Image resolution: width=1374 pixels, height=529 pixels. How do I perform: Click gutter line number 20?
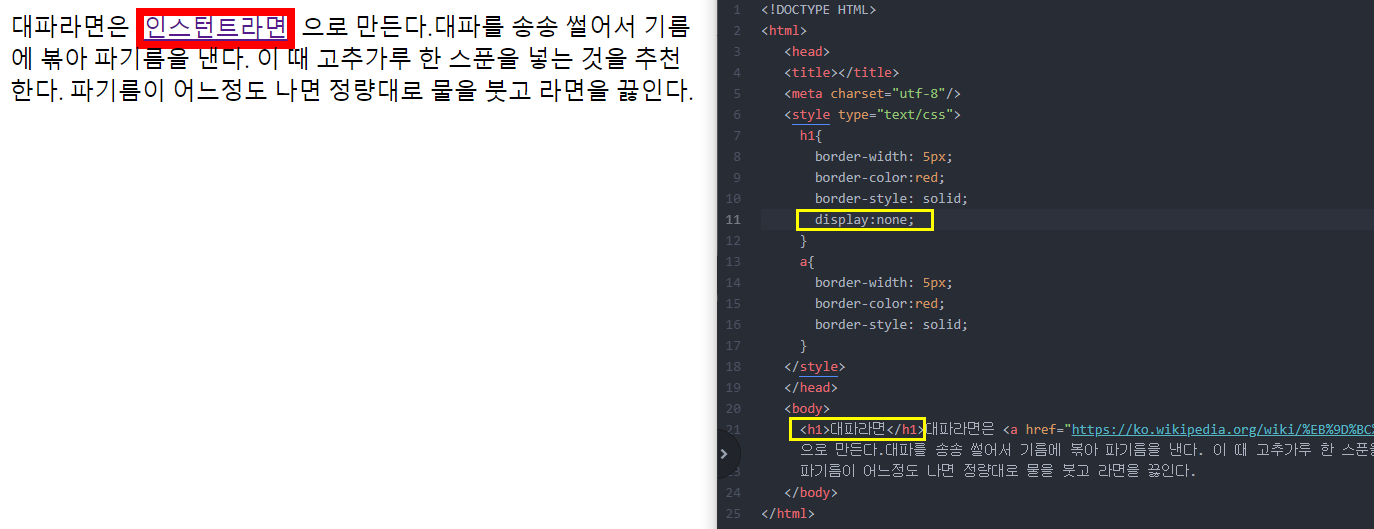coord(735,409)
